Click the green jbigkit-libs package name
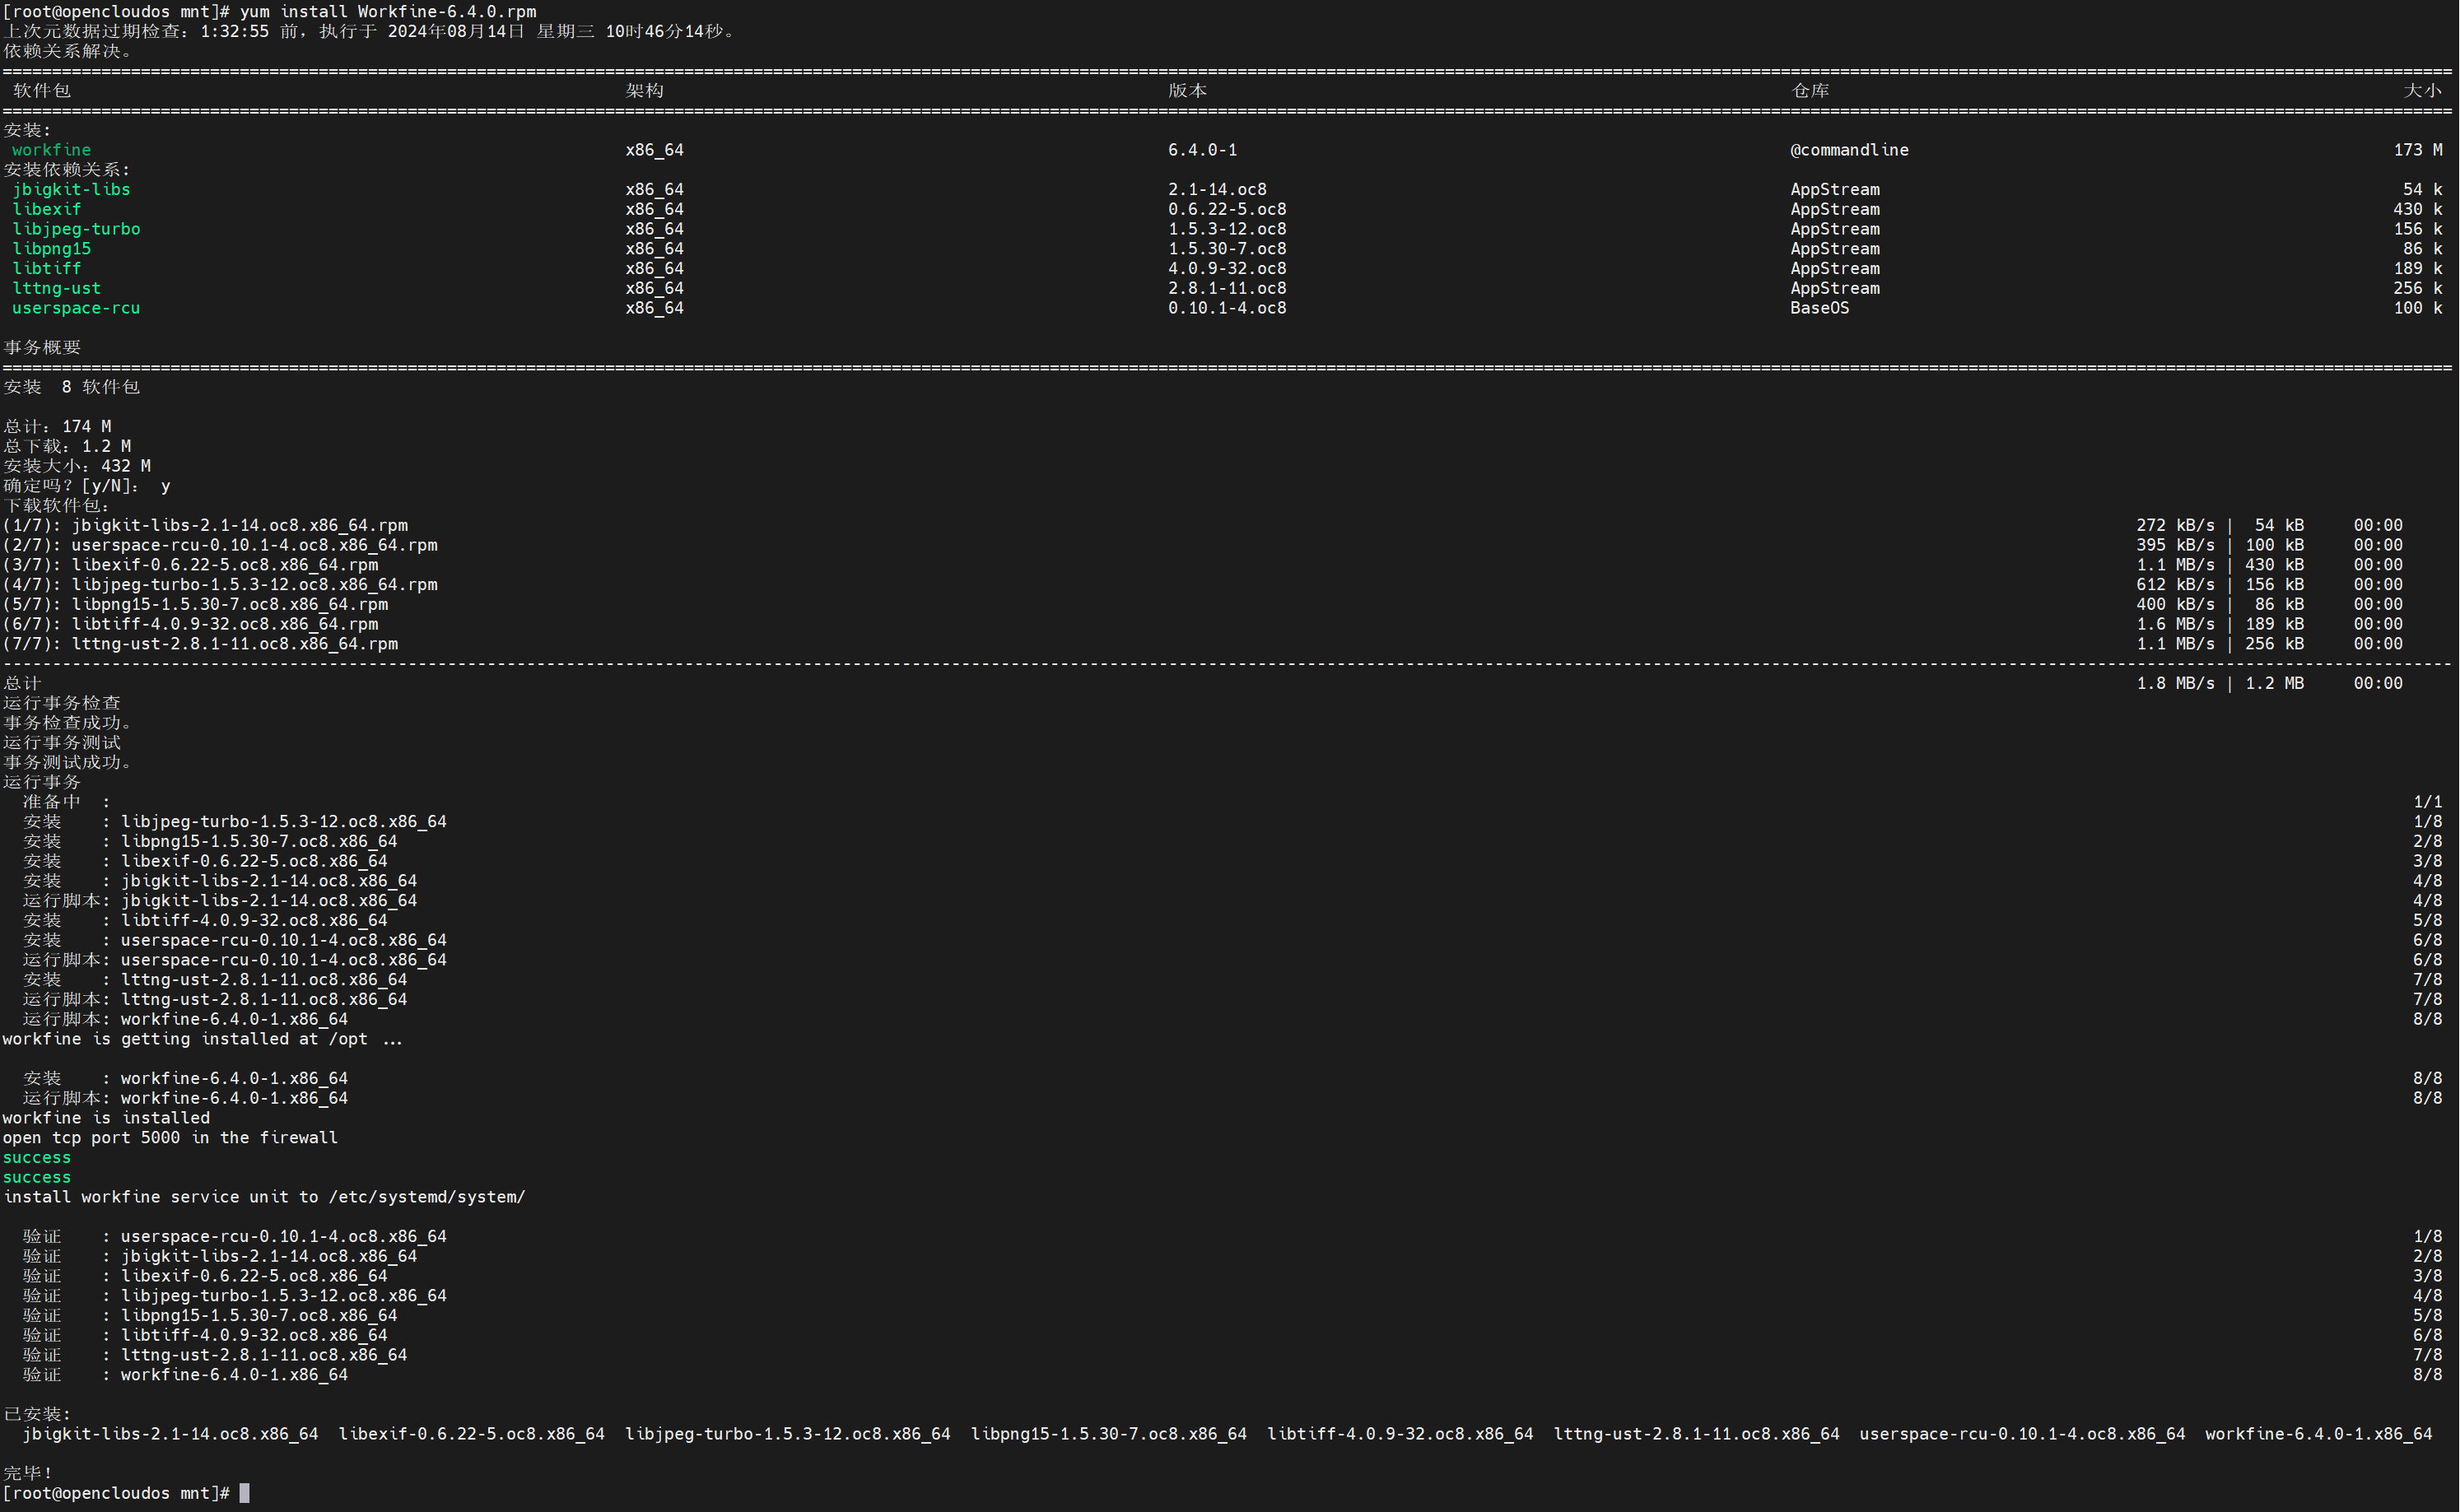2460x1512 pixels. pyautogui.click(x=71, y=189)
